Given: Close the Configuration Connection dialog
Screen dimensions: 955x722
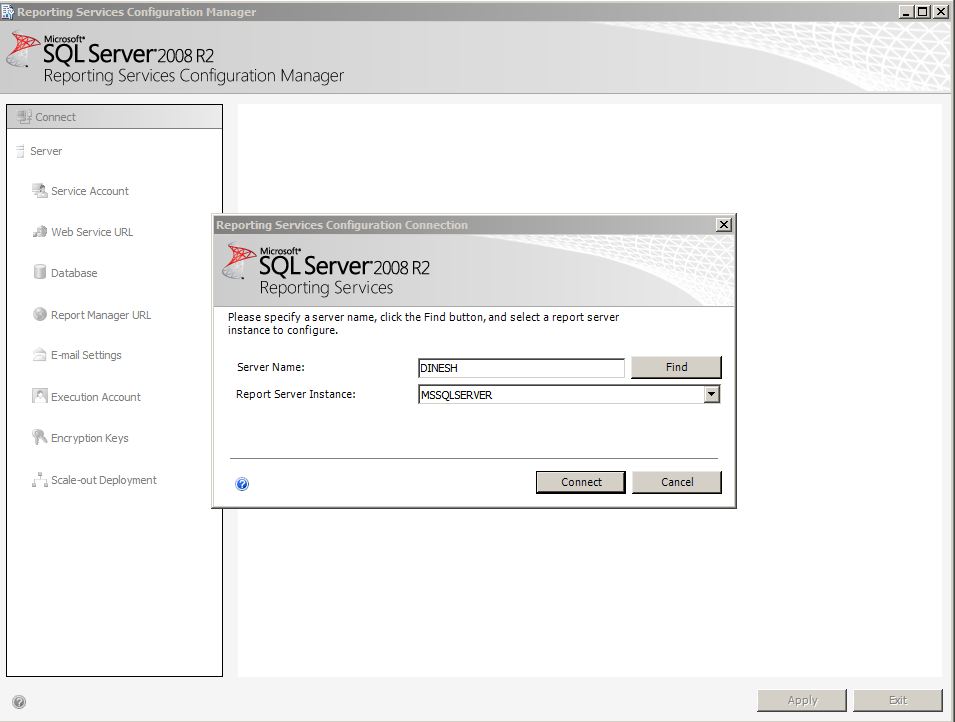Looking at the screenshot, I should coord(724,225).
